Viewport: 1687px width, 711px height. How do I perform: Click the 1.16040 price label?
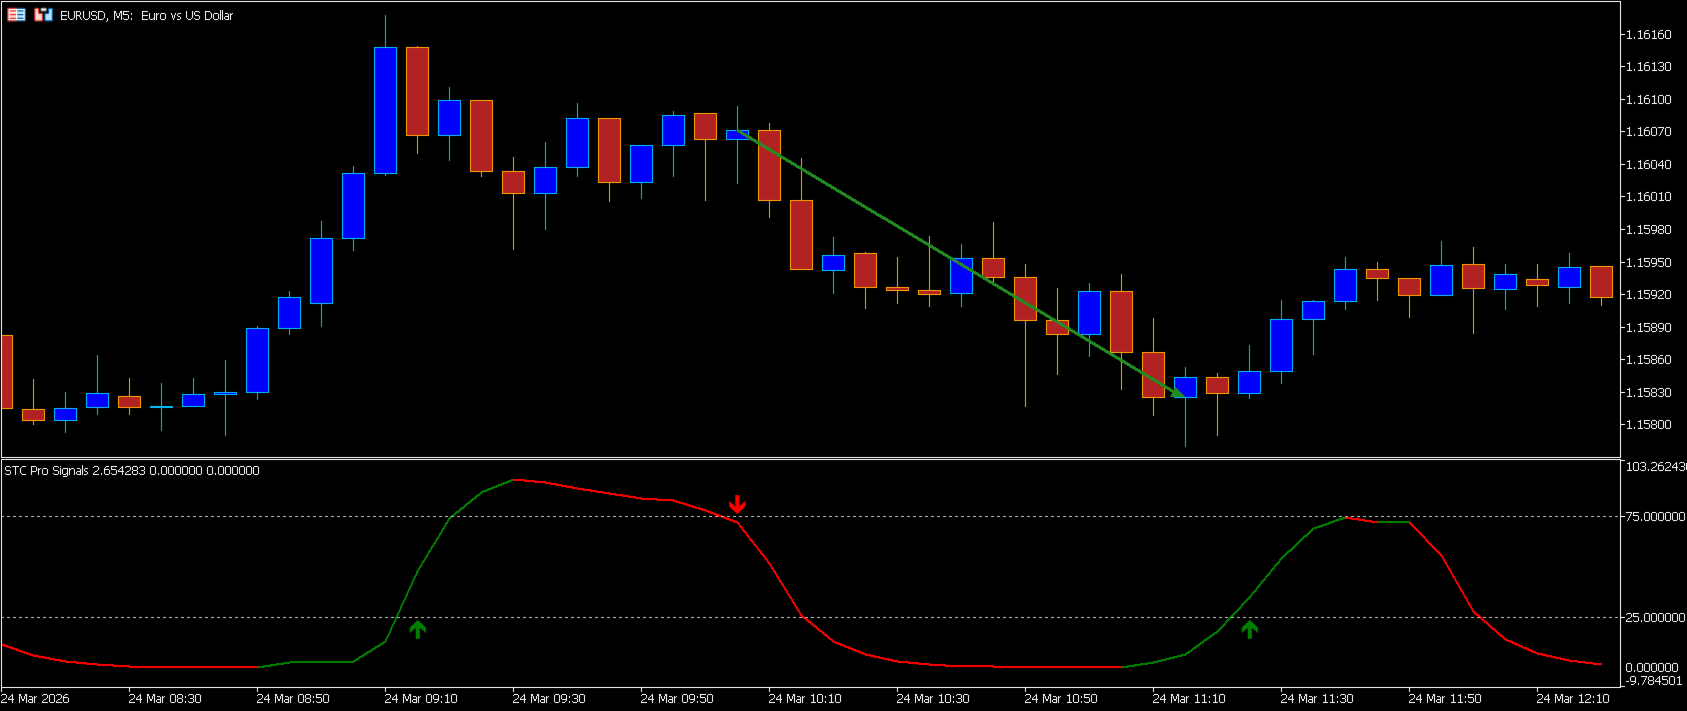(x=1648, y=165)
